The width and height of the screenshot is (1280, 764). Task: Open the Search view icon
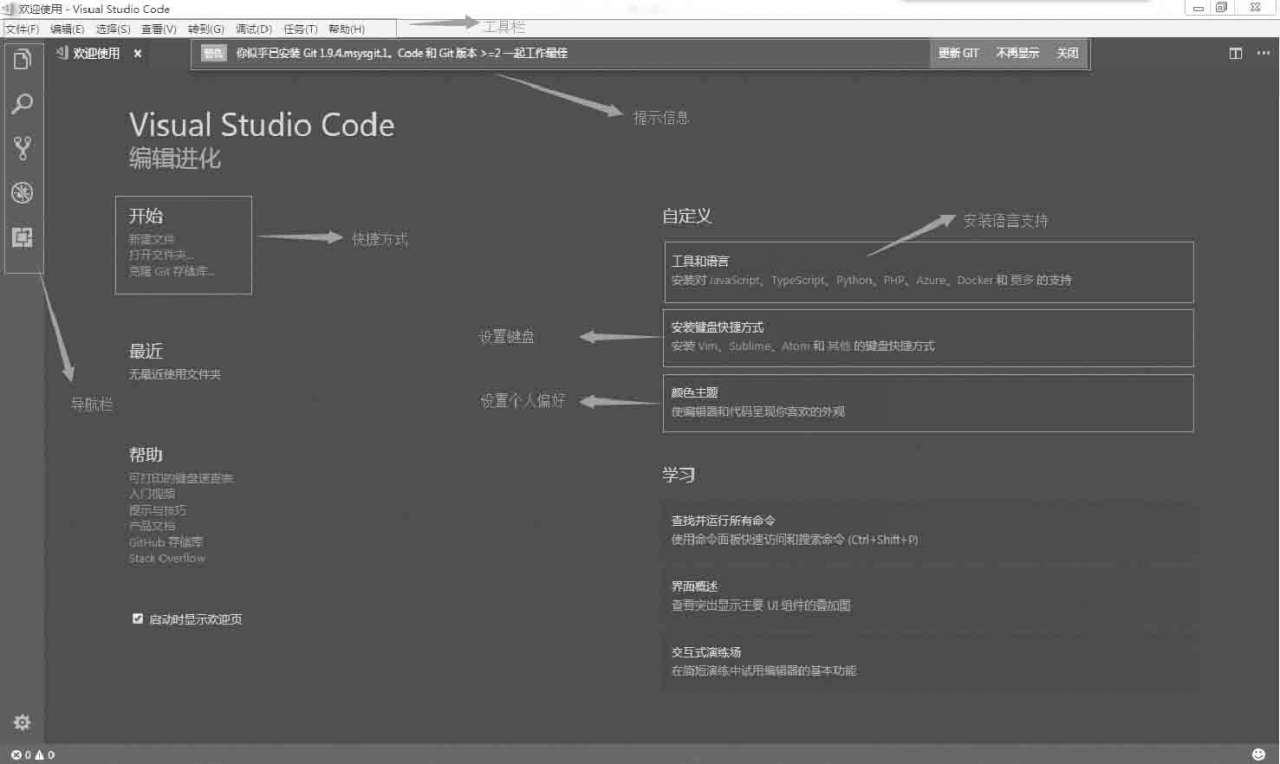point(22,104)
